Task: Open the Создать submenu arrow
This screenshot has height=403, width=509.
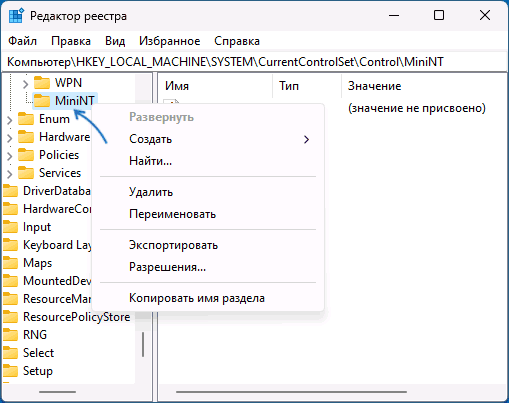Action: coord(306,139)
